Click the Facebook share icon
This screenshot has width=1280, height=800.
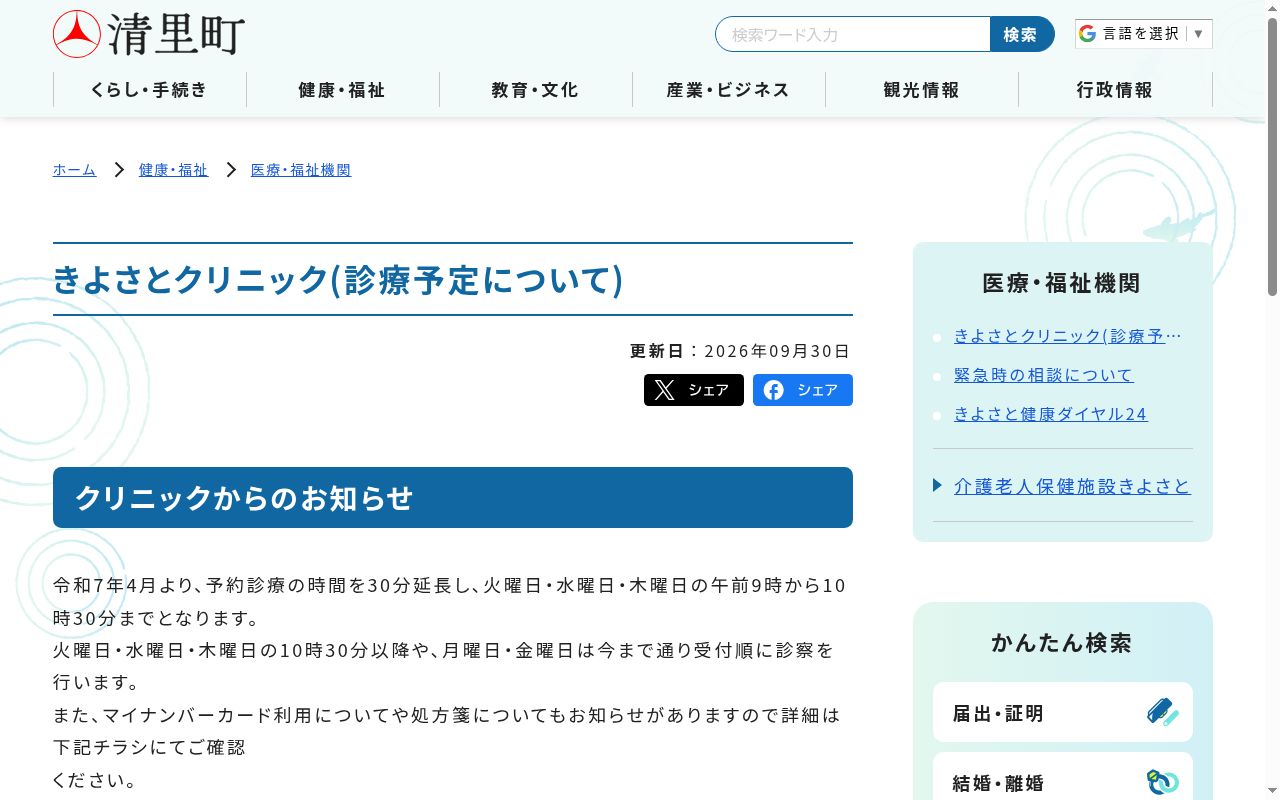pyautogui.click(x=774, y=390)
